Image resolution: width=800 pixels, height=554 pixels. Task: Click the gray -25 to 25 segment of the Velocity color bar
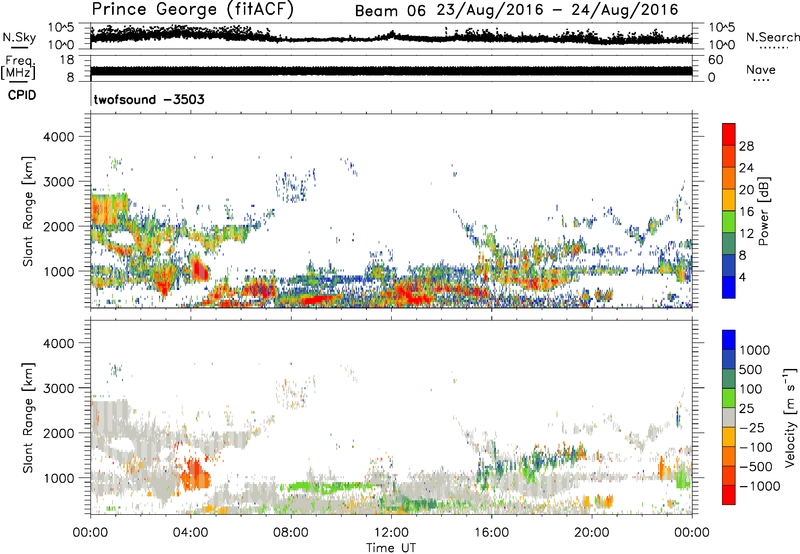click(x=729, y=418)
